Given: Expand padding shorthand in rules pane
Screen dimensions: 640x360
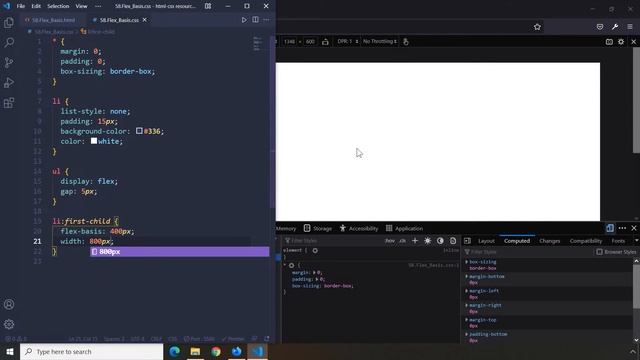Looking at the screenshot, I should 317,279.
